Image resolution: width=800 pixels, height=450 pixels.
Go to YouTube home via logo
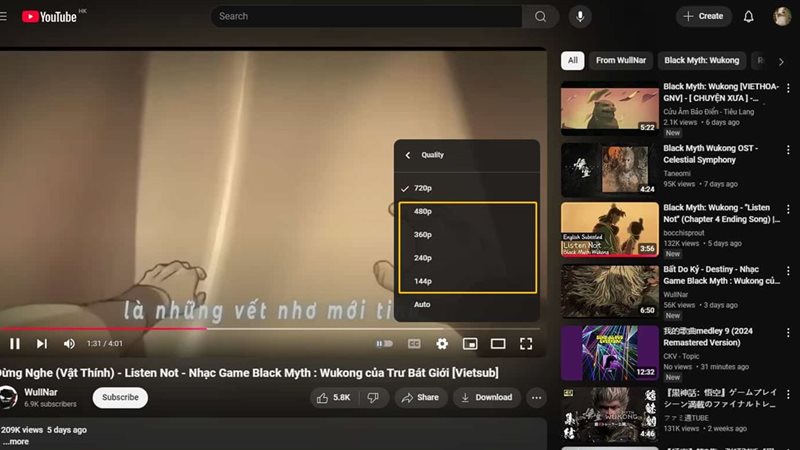[x=49, y=17]
